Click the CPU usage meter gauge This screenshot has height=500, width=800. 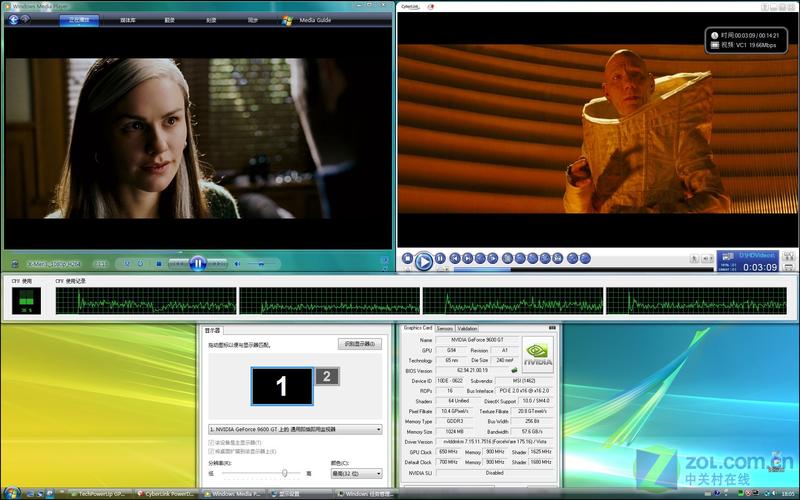(26, 301)
